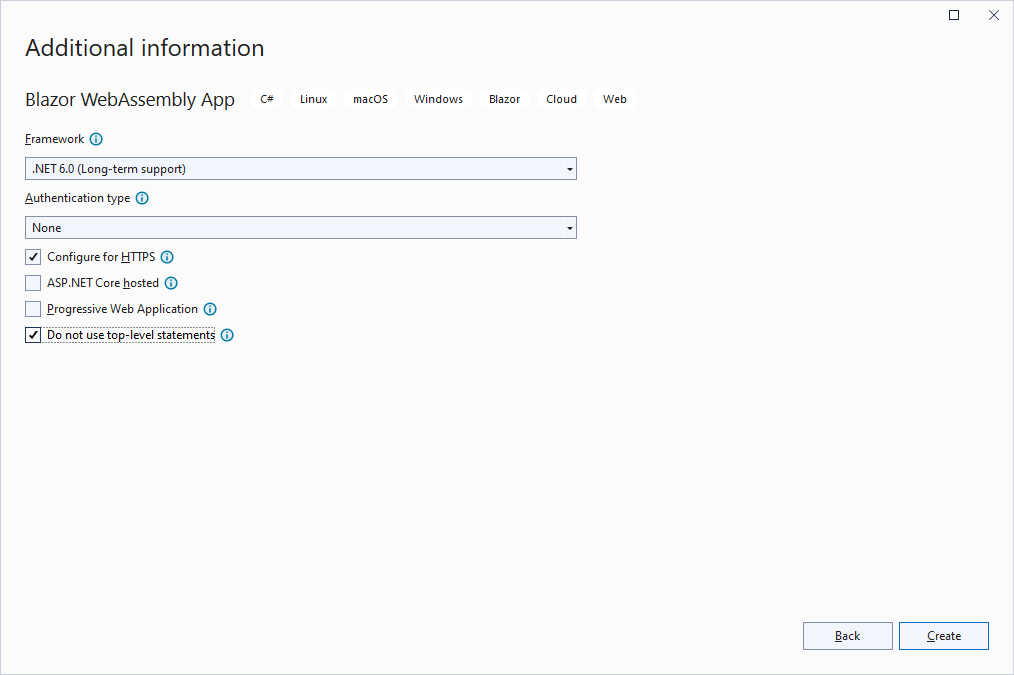Click the Create button
Screen dimensions: 1014x675
pos(943,636)
